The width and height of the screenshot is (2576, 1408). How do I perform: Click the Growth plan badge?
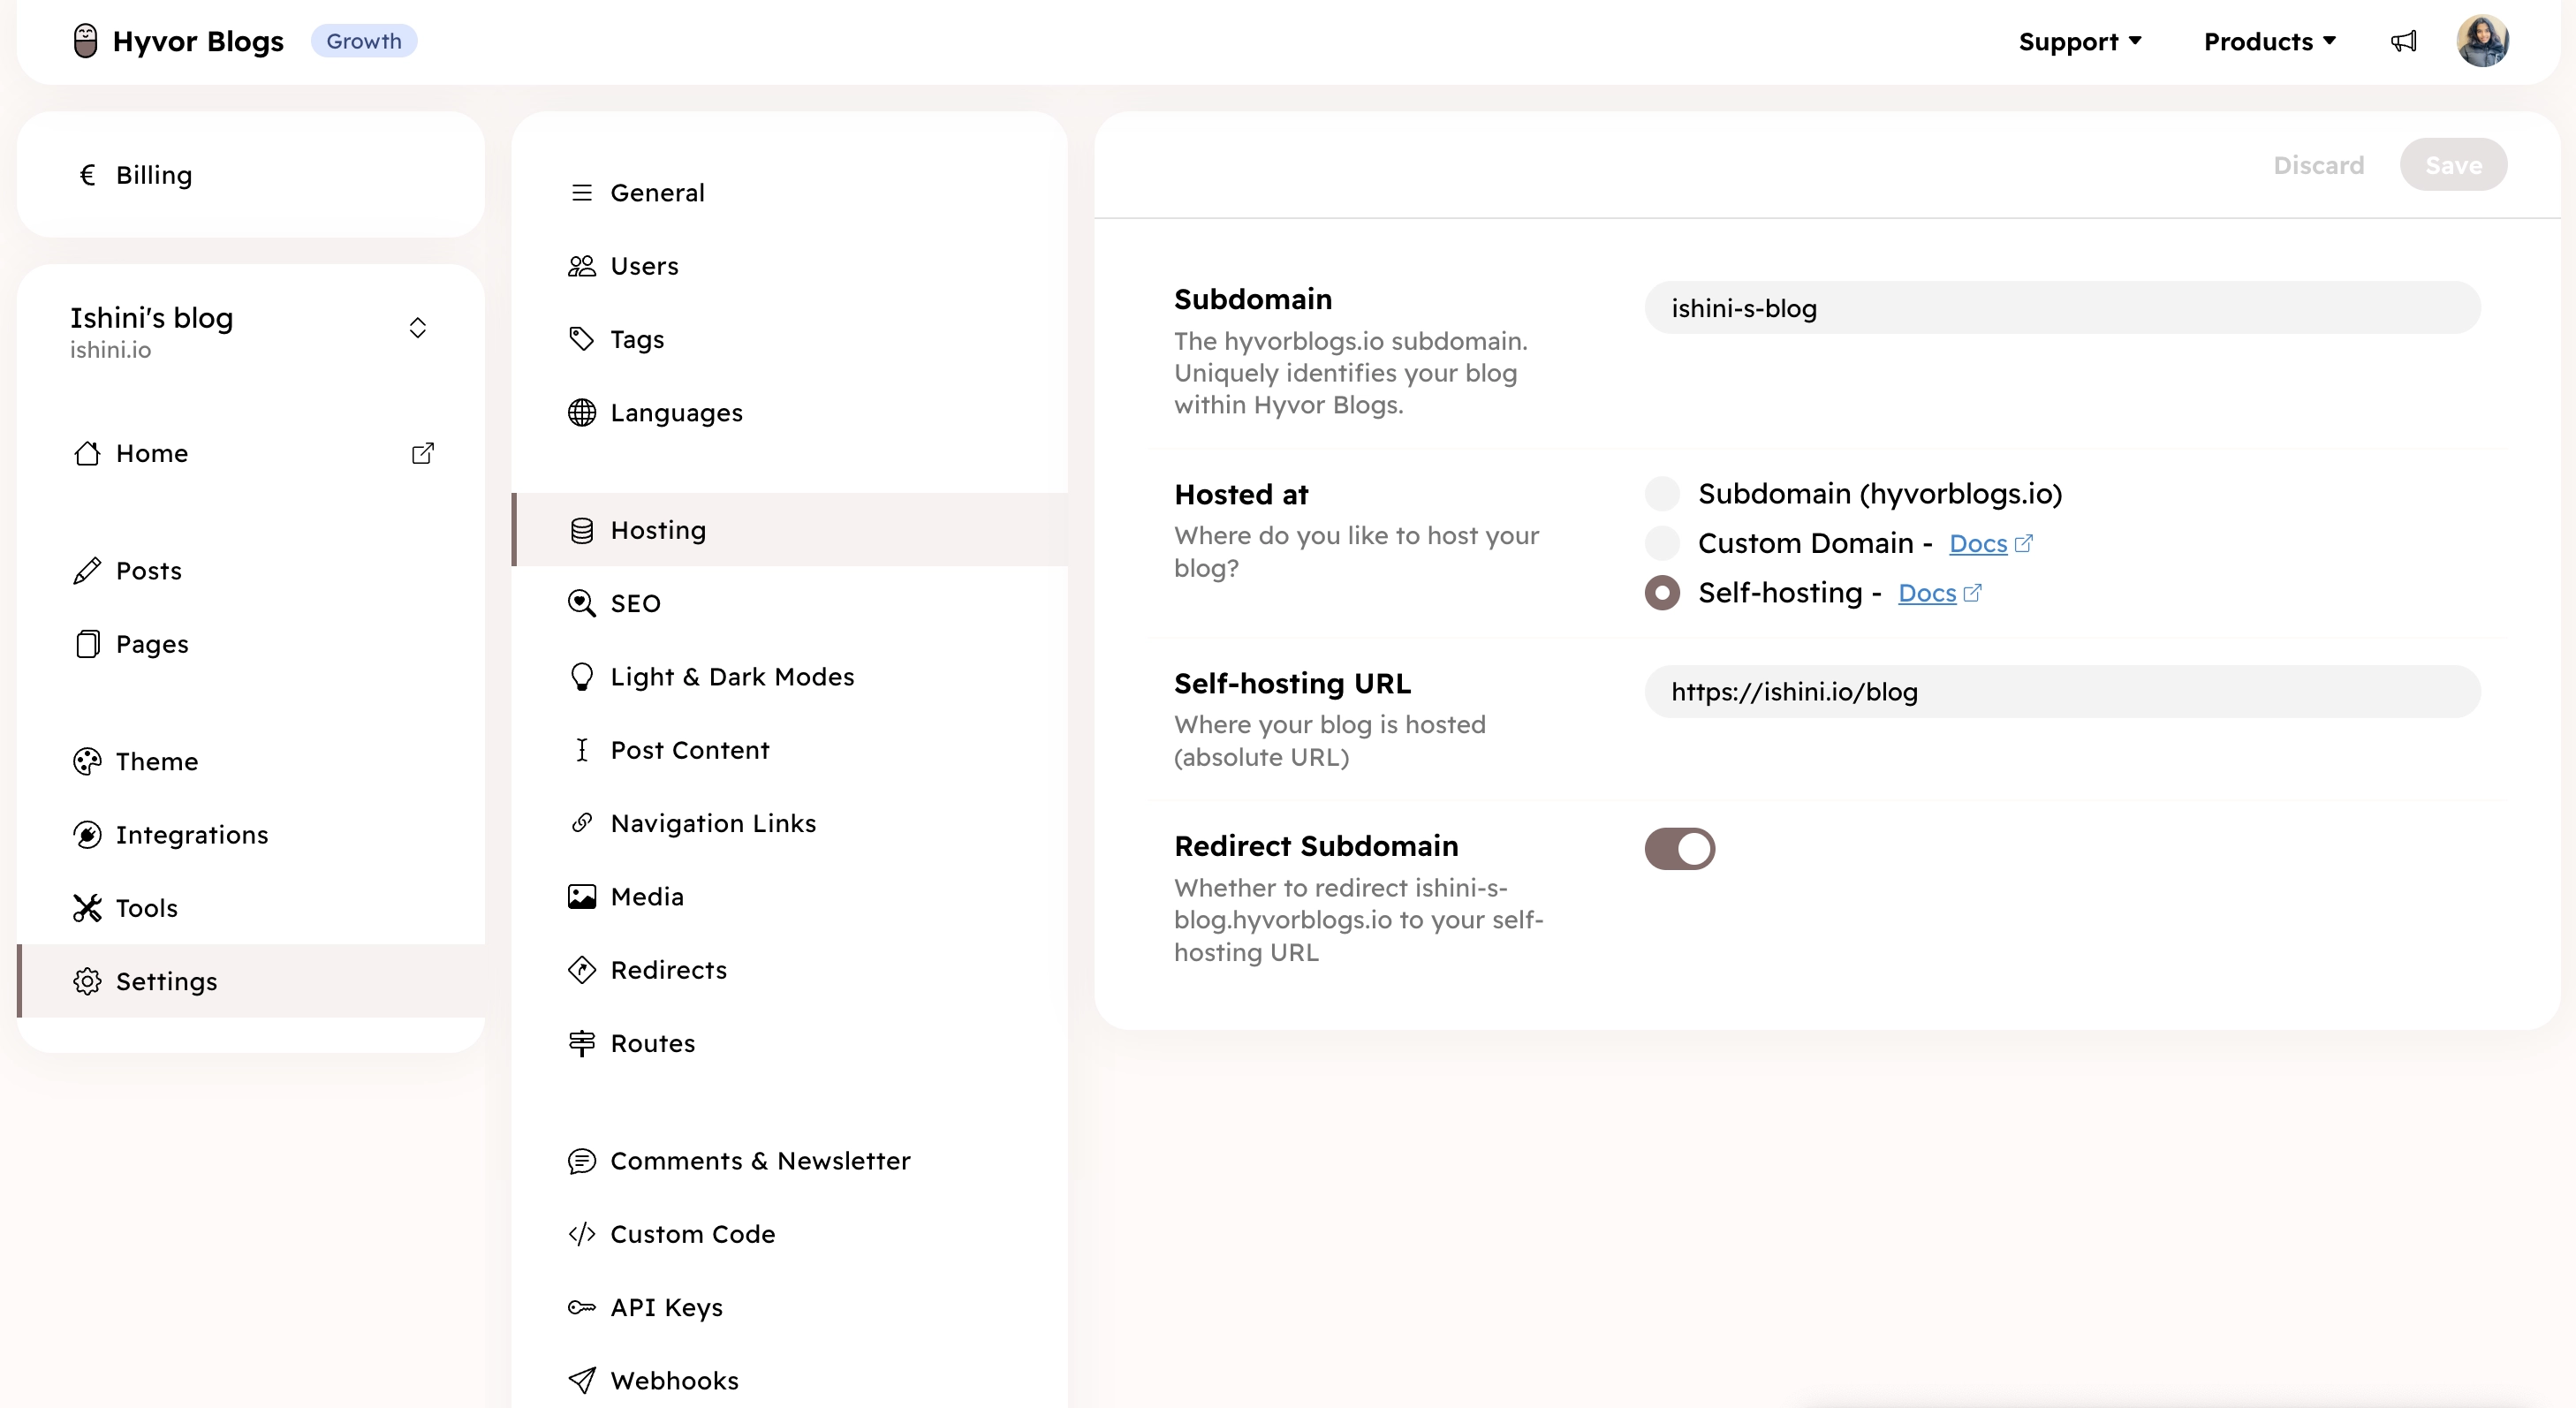click(x=364, y=41)
